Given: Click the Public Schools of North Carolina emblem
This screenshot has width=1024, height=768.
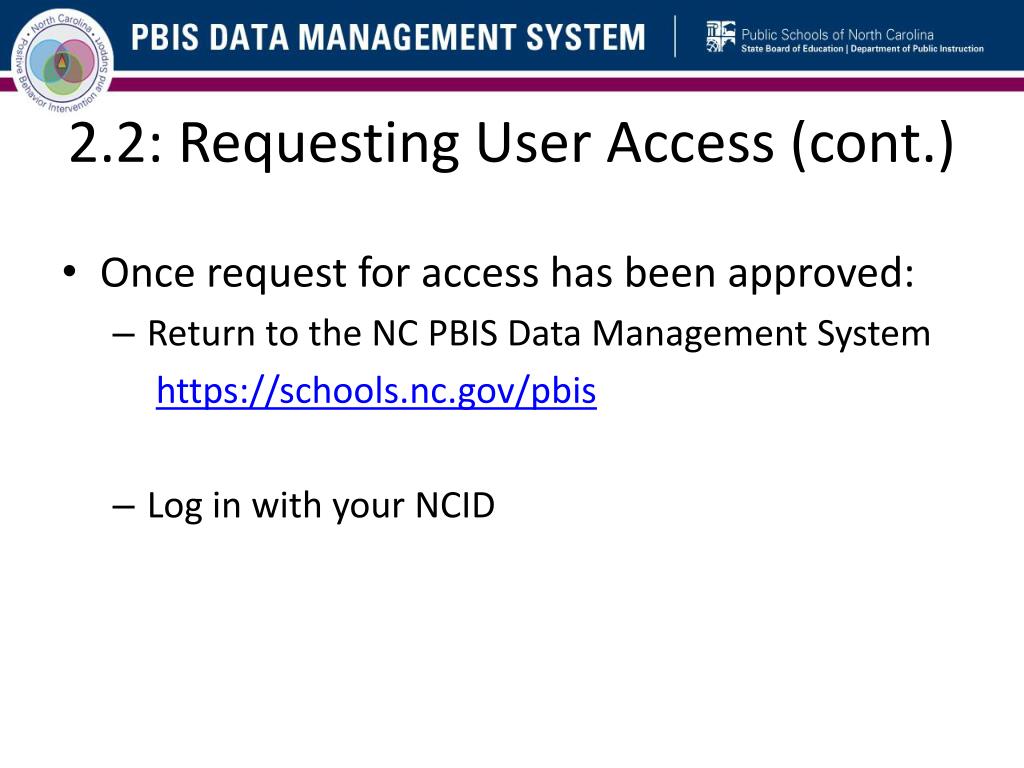Looking at the screenshot, I should (721, 37).
